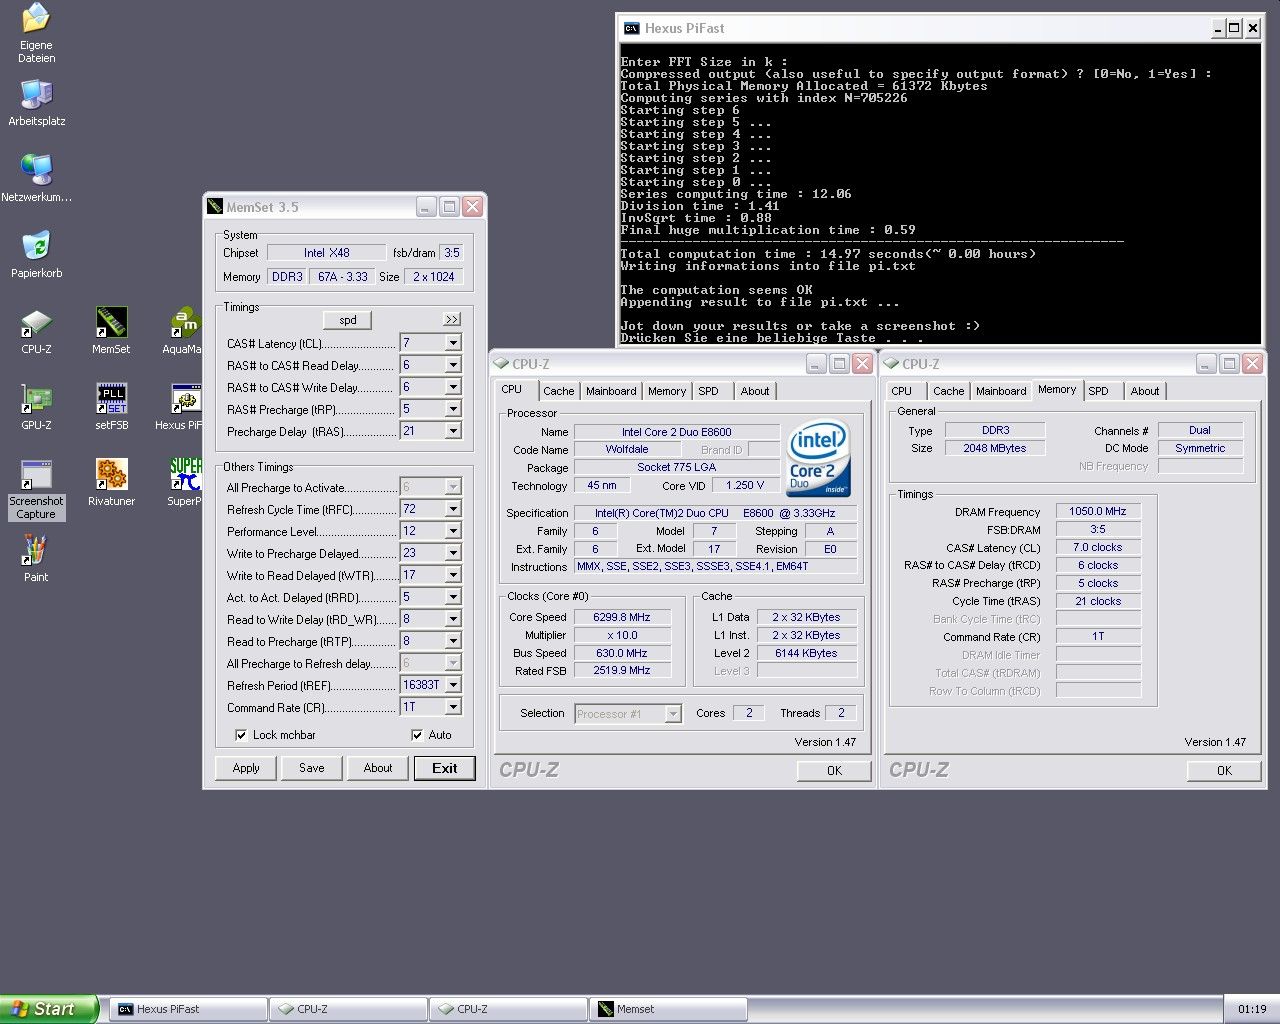This screenshot has height=1024, width=1280.
Task: Click OK in the left CPU-Z window
Action: point(834,770)
